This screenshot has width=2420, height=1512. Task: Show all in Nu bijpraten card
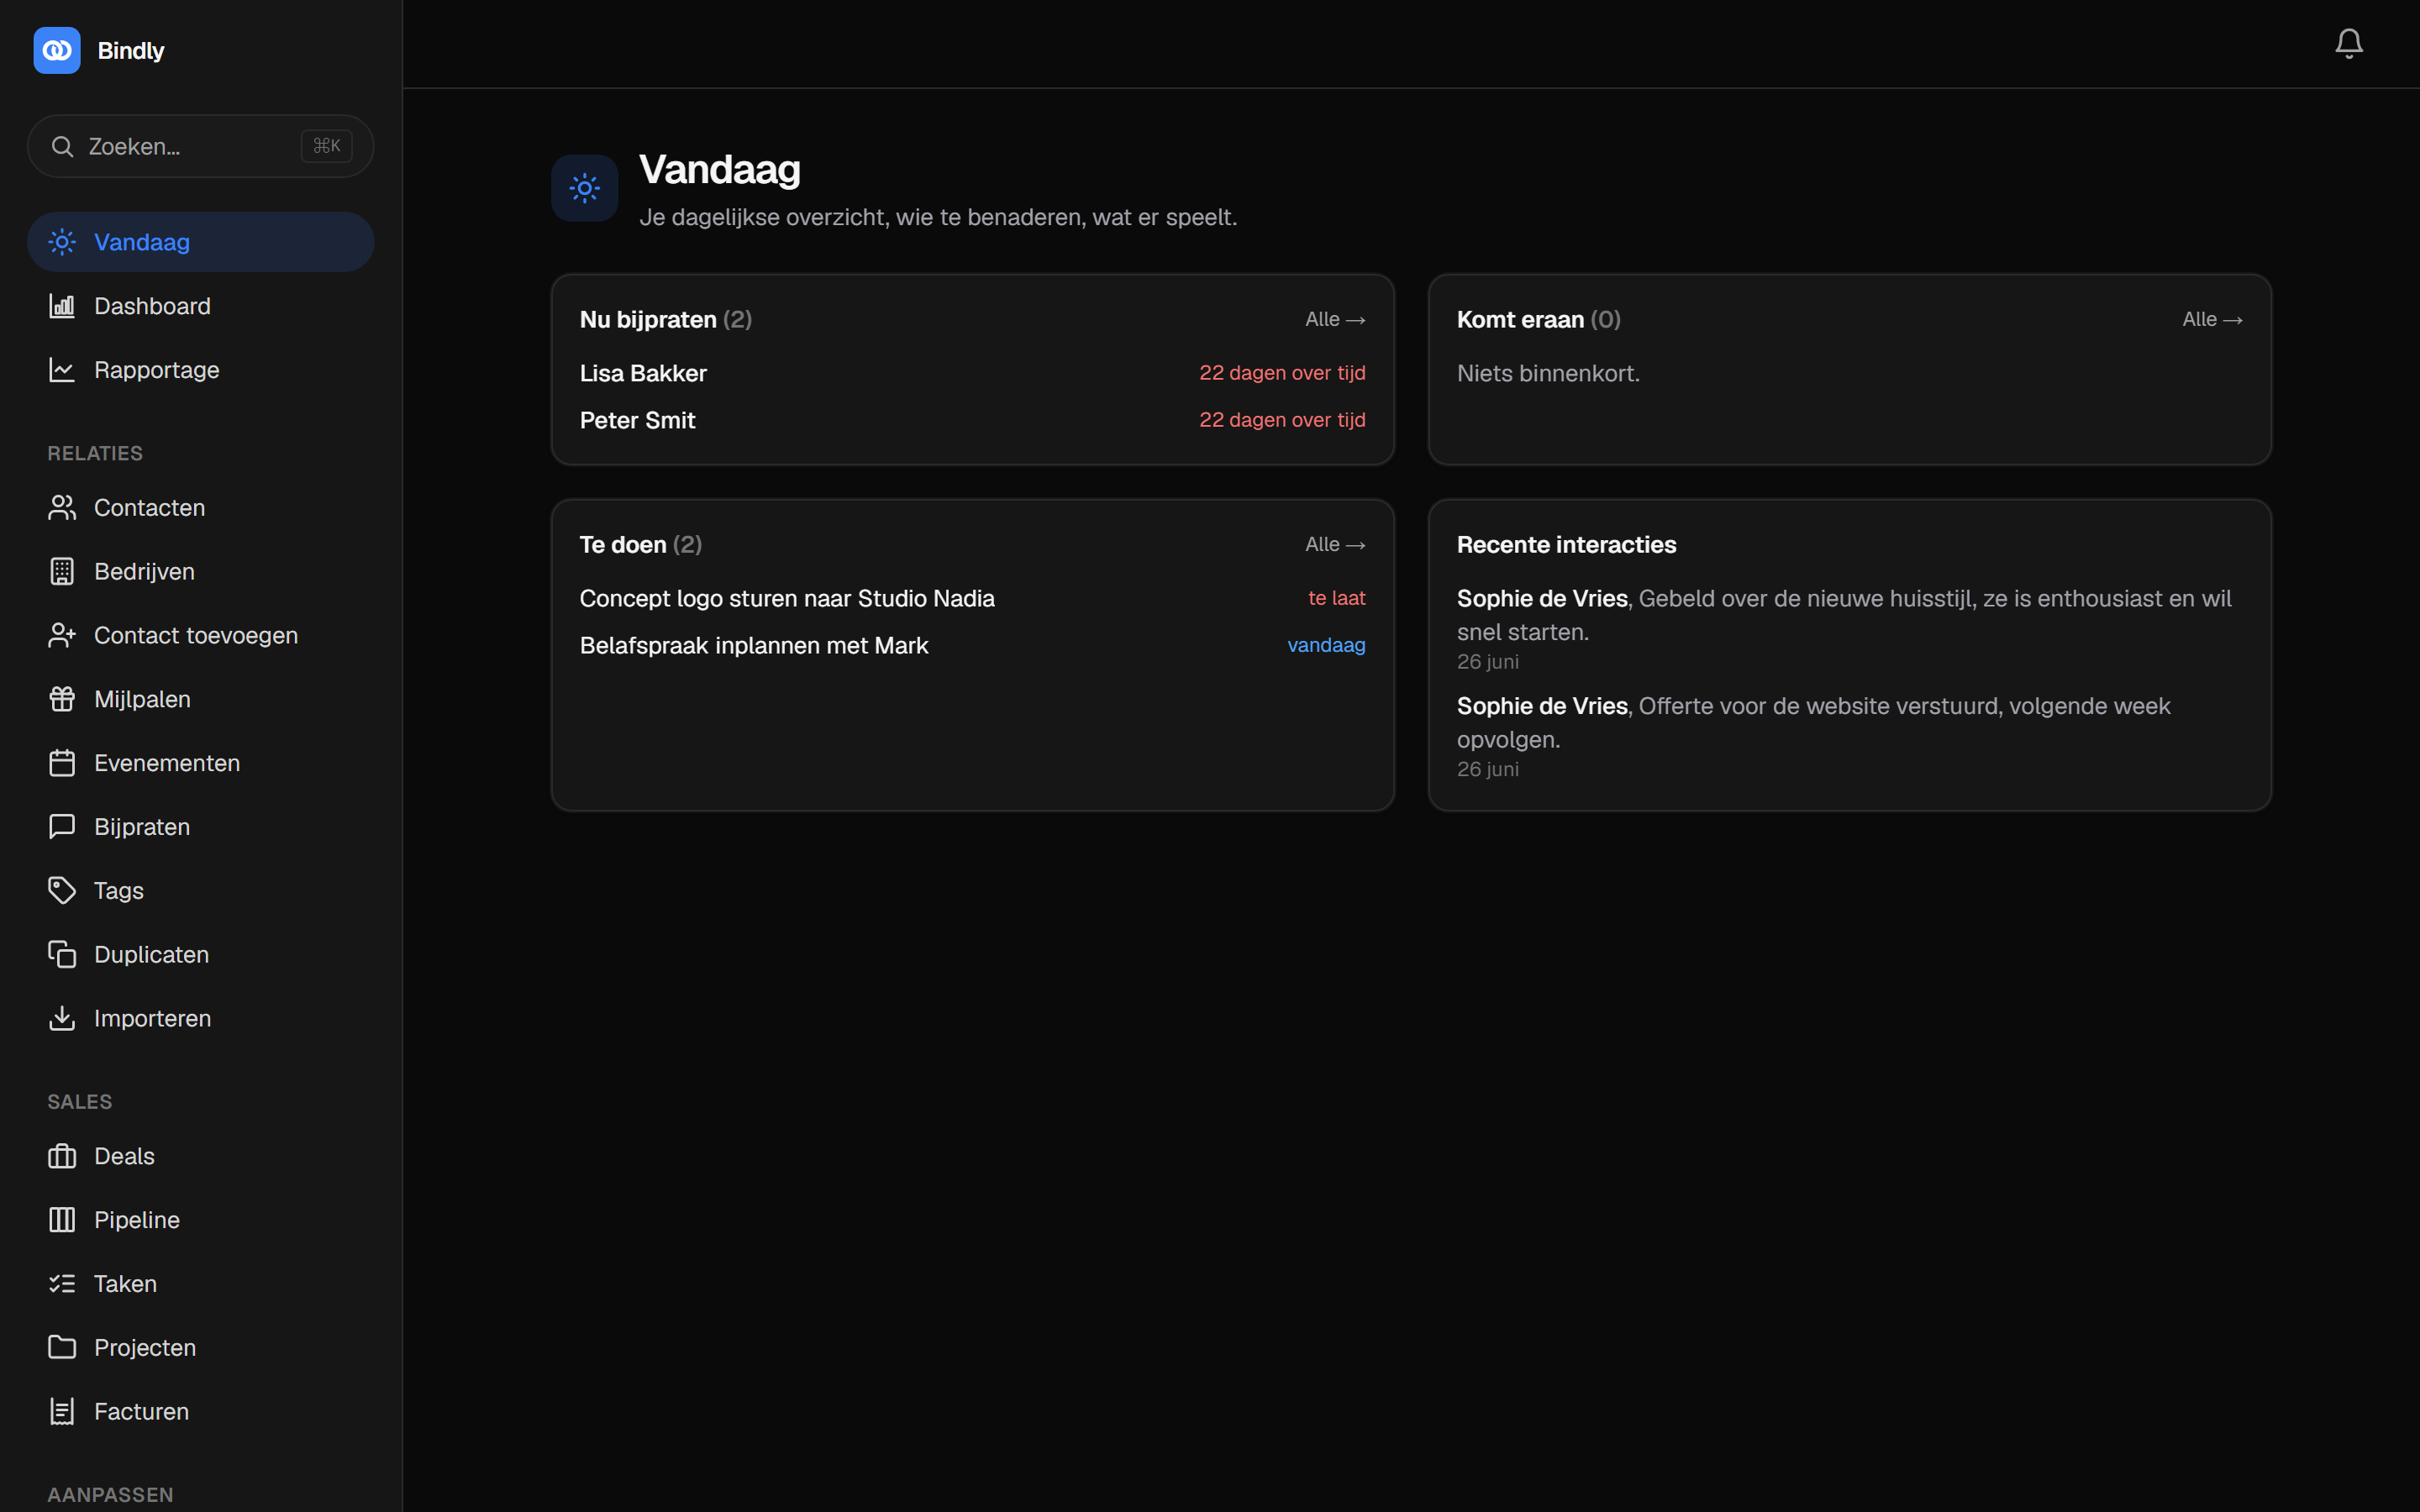tap(1335, 320)
